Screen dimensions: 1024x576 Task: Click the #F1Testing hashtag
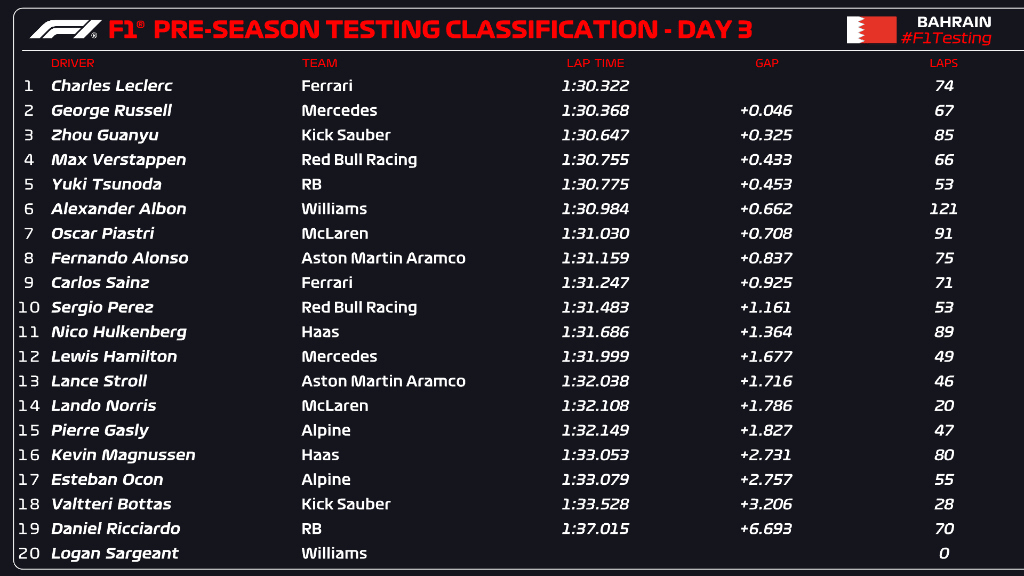945,39
